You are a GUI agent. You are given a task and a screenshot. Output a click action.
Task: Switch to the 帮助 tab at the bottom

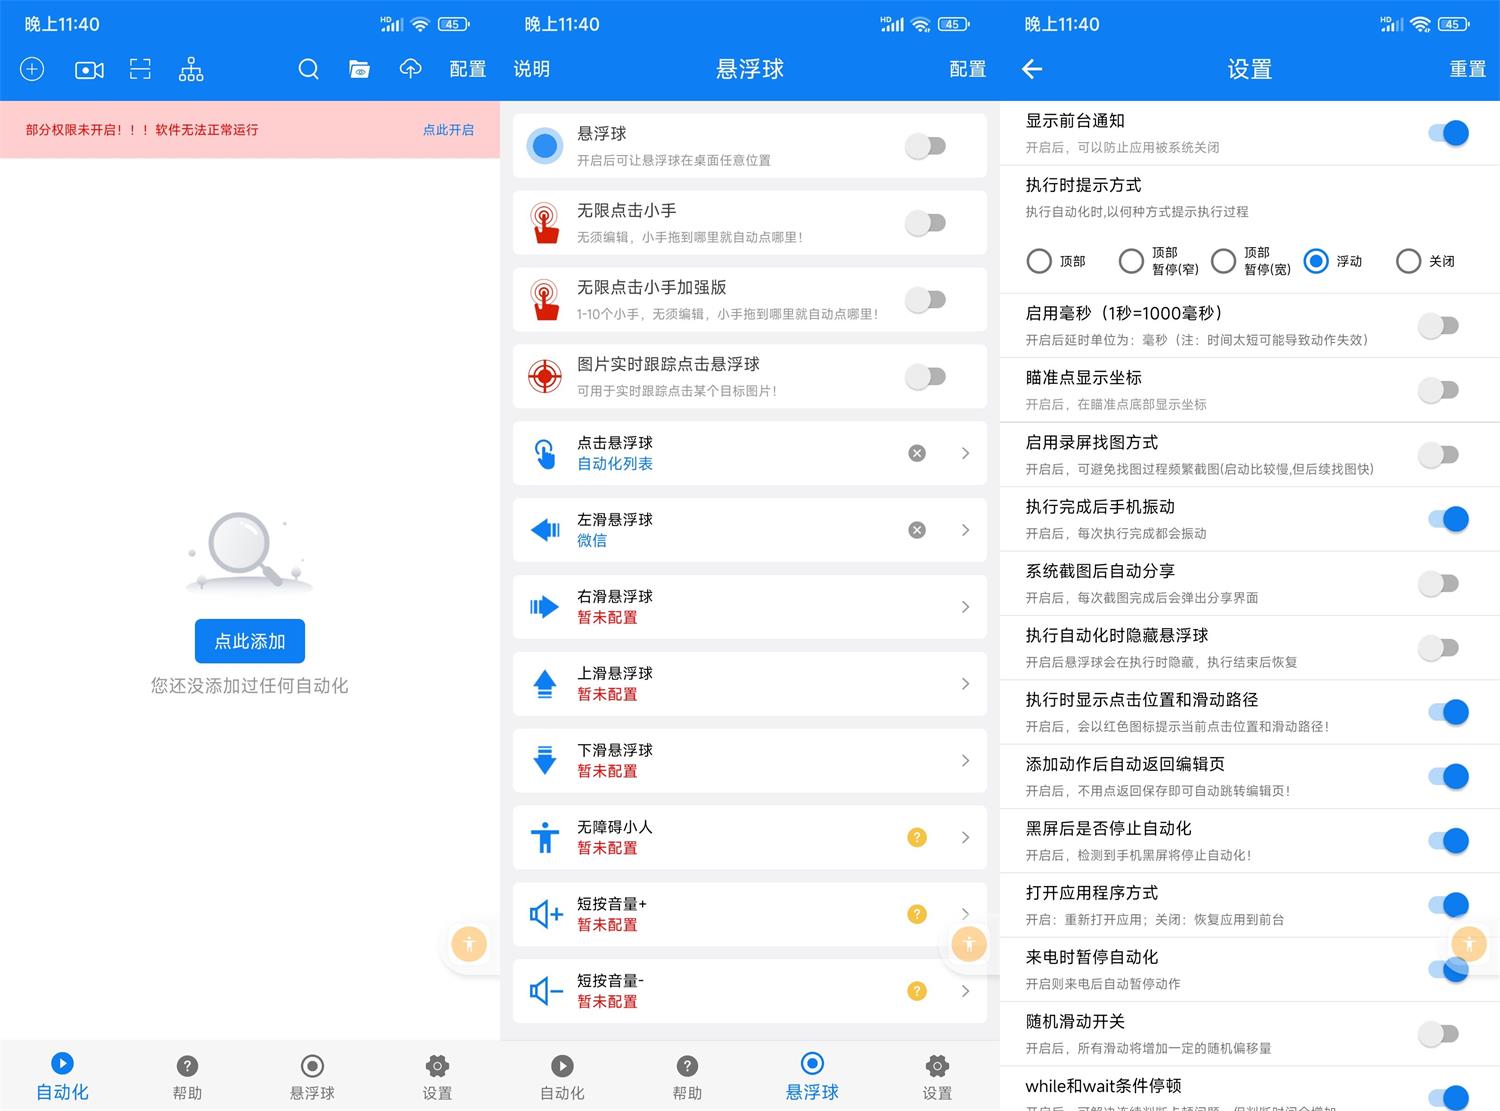[x=187, y=1075]
